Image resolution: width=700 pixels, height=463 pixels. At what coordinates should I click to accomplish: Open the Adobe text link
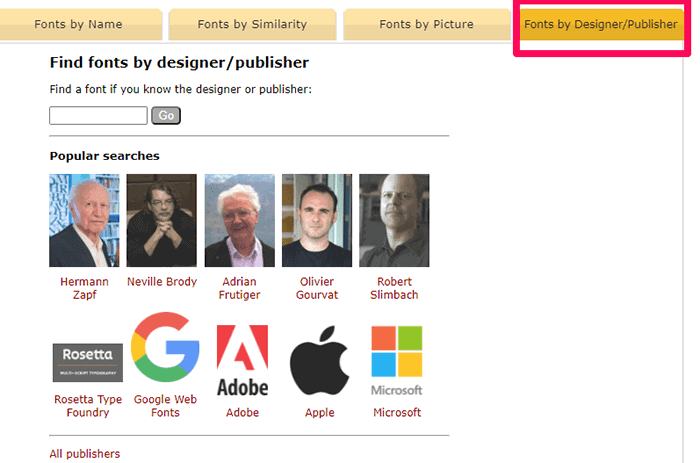[242, 413]
